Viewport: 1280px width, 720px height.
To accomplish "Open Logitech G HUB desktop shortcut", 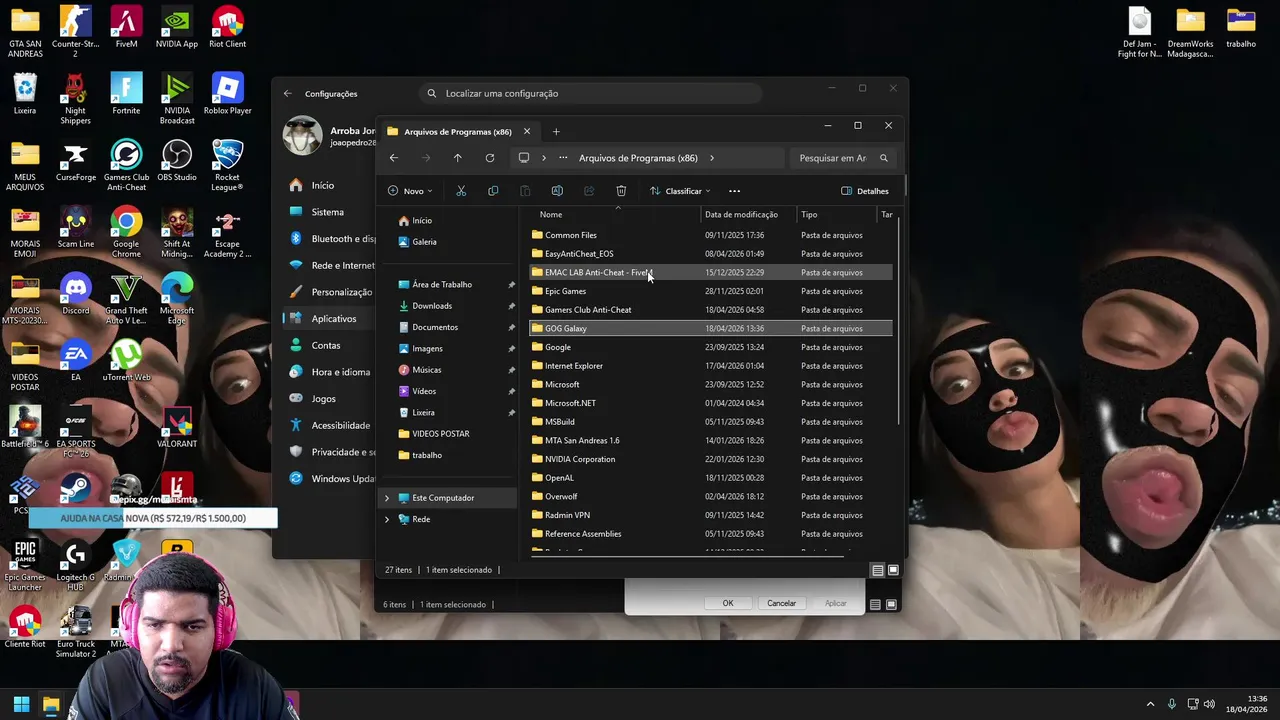I will 76,565.
